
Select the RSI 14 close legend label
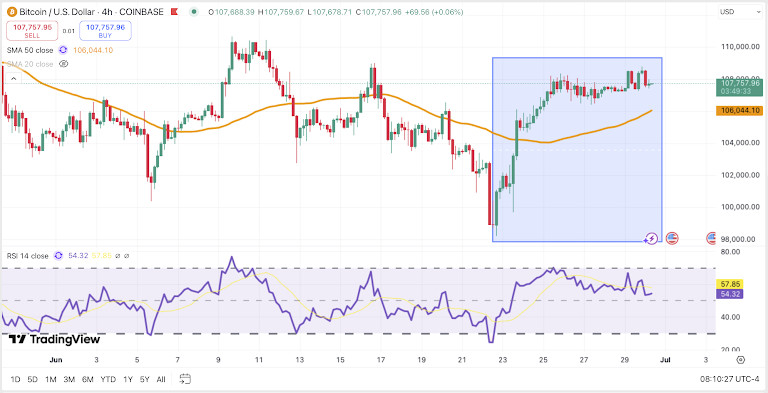pos(27,256)
